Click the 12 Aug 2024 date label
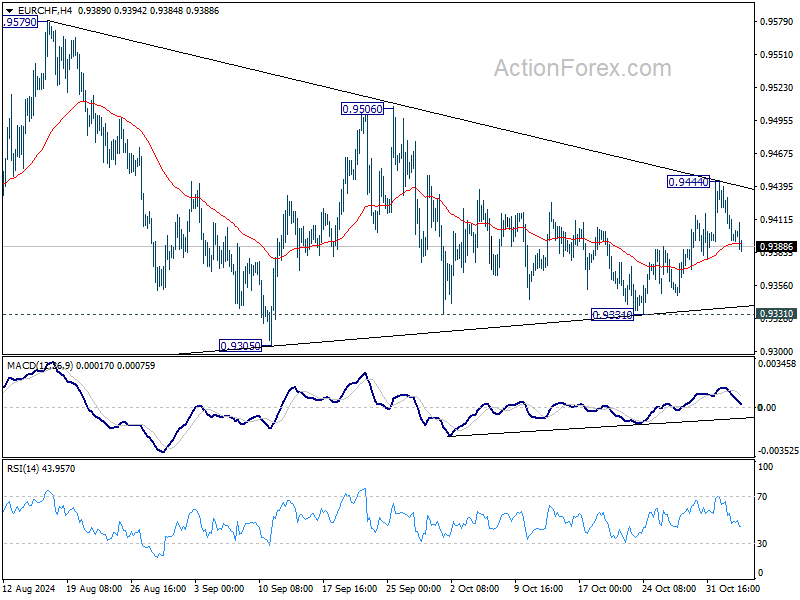Viewport: 800px width, 600px height. (29, 589)
